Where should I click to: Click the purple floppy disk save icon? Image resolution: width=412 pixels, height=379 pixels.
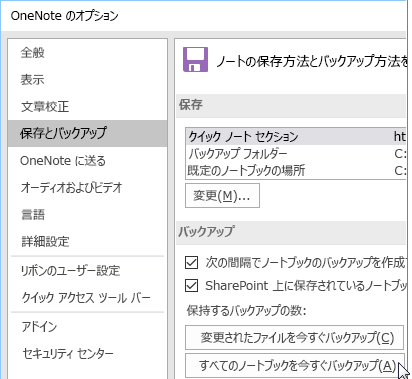tap(195, 60)
